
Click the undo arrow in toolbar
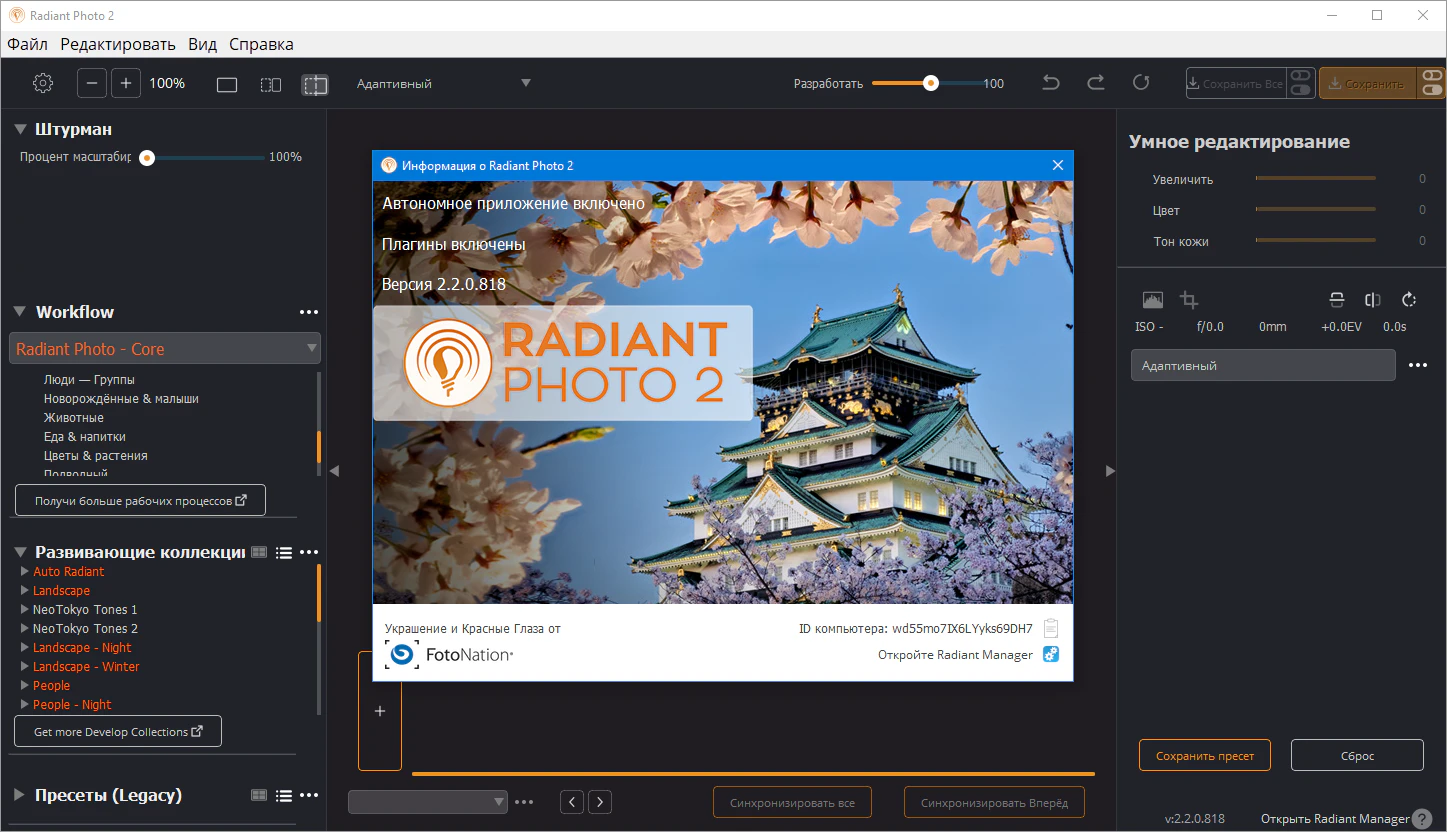tap(1050, 83)
